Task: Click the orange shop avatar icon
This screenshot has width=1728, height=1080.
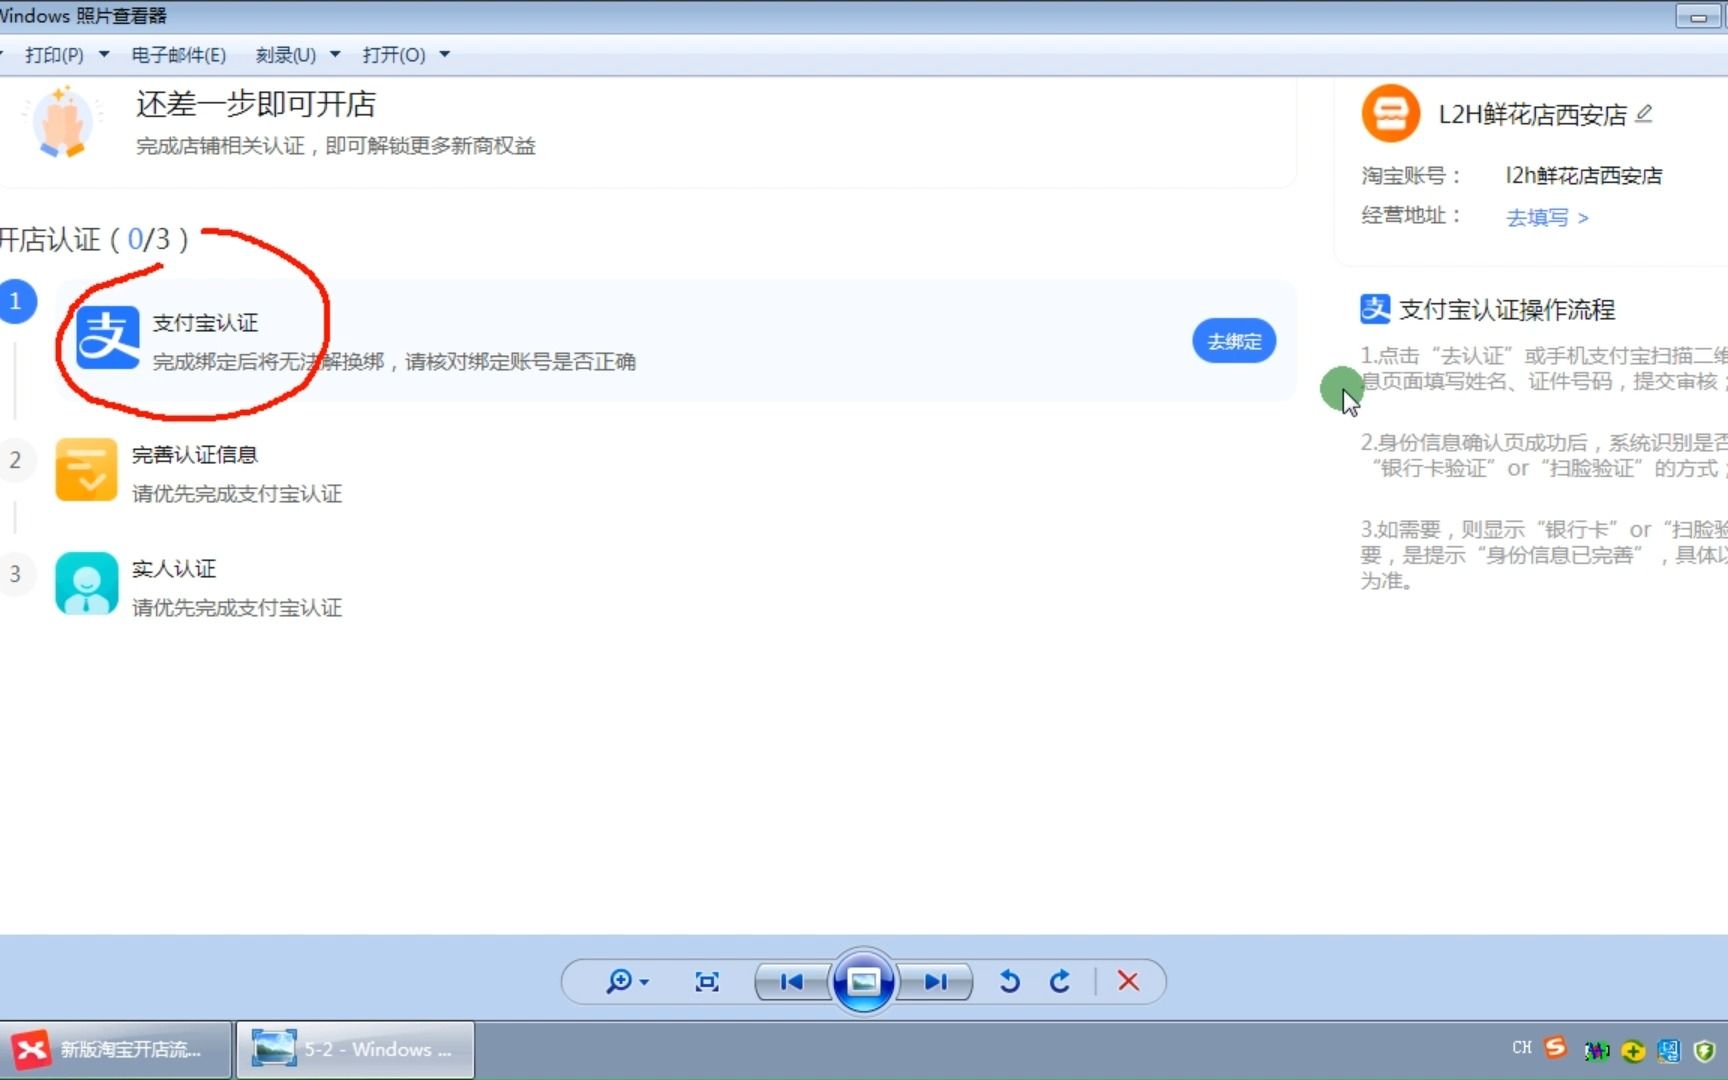Action: point(1390,114)
